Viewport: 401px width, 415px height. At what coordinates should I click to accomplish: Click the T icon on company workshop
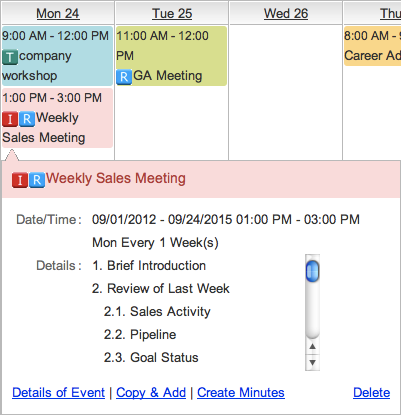(10, 57)
